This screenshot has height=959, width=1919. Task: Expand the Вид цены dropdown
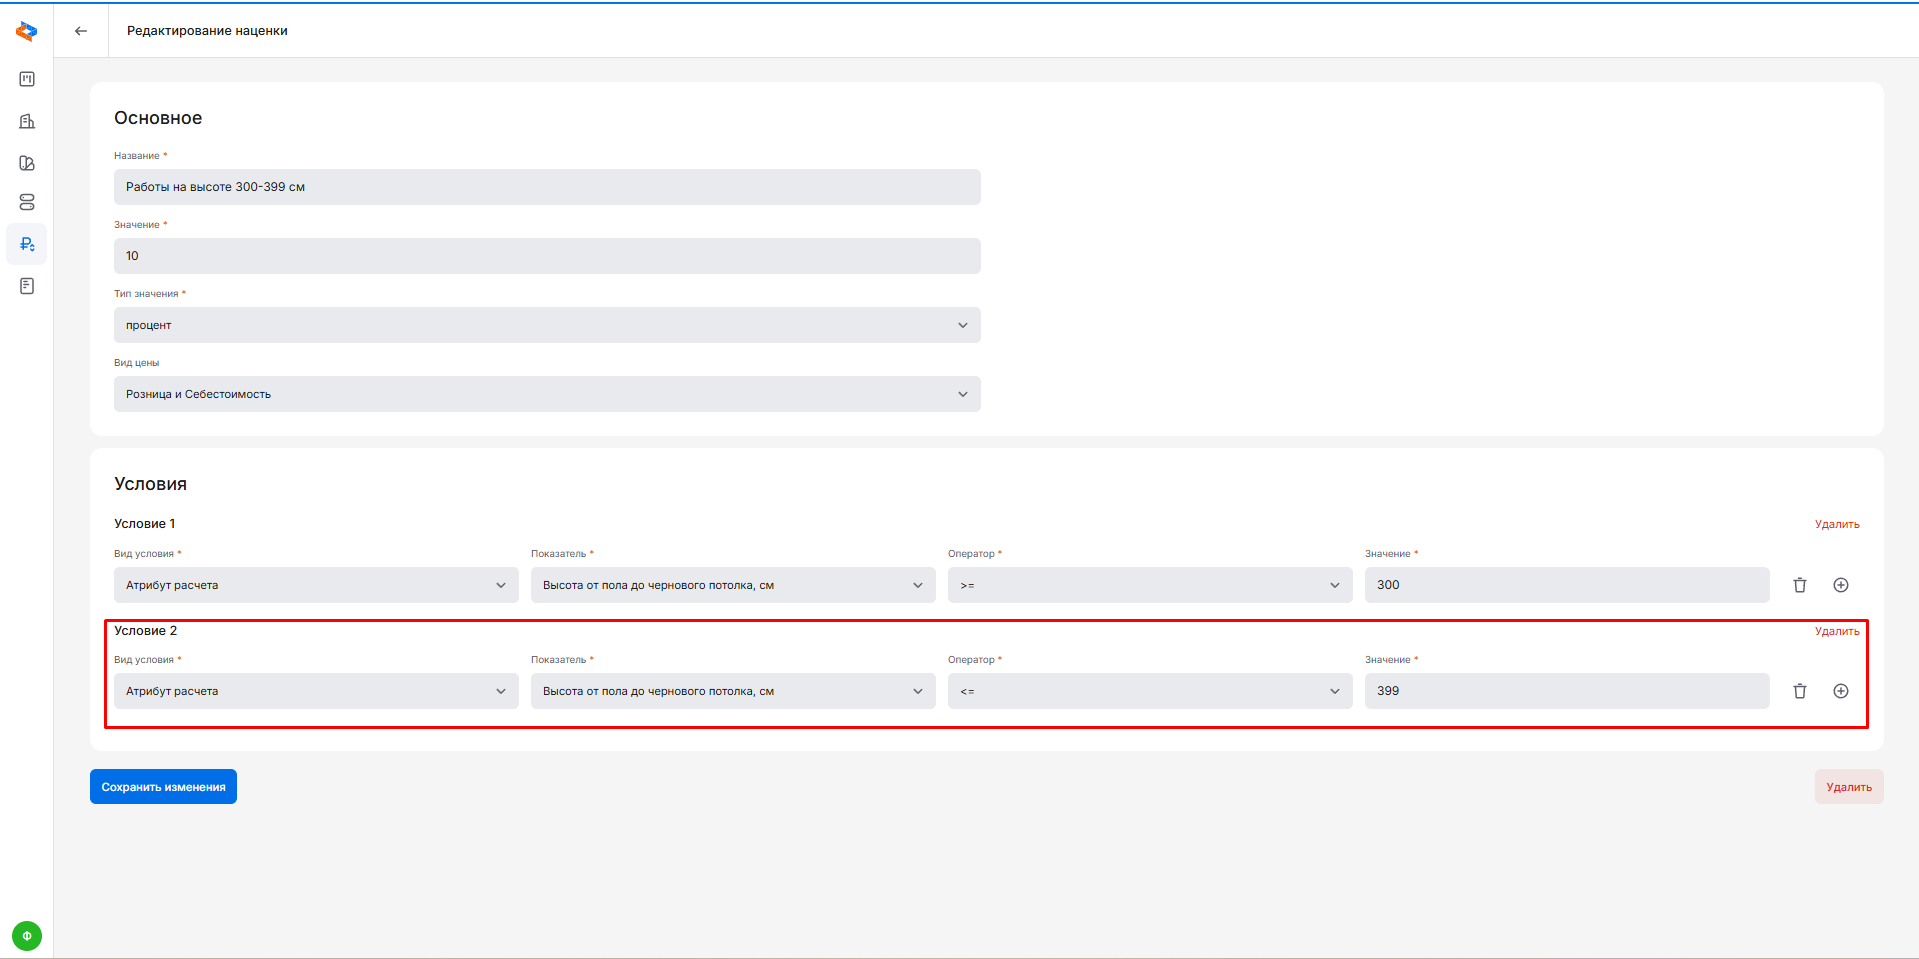547,394
